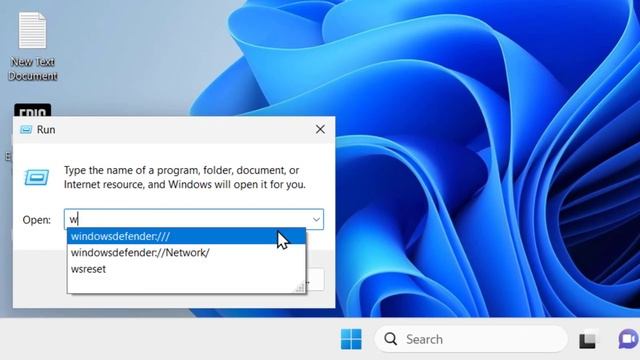The width and height of the screenshot is (640, 360).
Task: Click the Open: label
Action: 37,220
